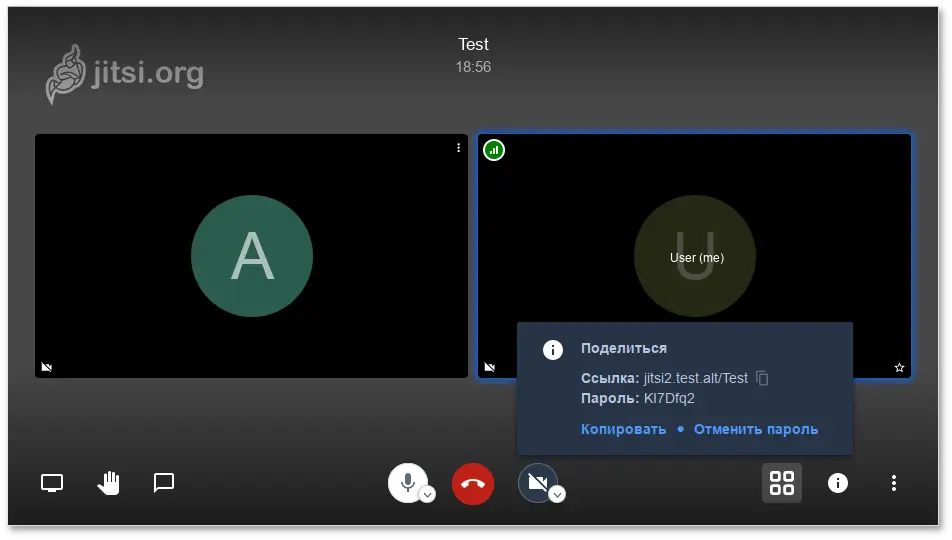This screenshot has width=952, height=540.
Task: Click the star icon on User tile
Action: pyautogui.click(x=899, y=368)
